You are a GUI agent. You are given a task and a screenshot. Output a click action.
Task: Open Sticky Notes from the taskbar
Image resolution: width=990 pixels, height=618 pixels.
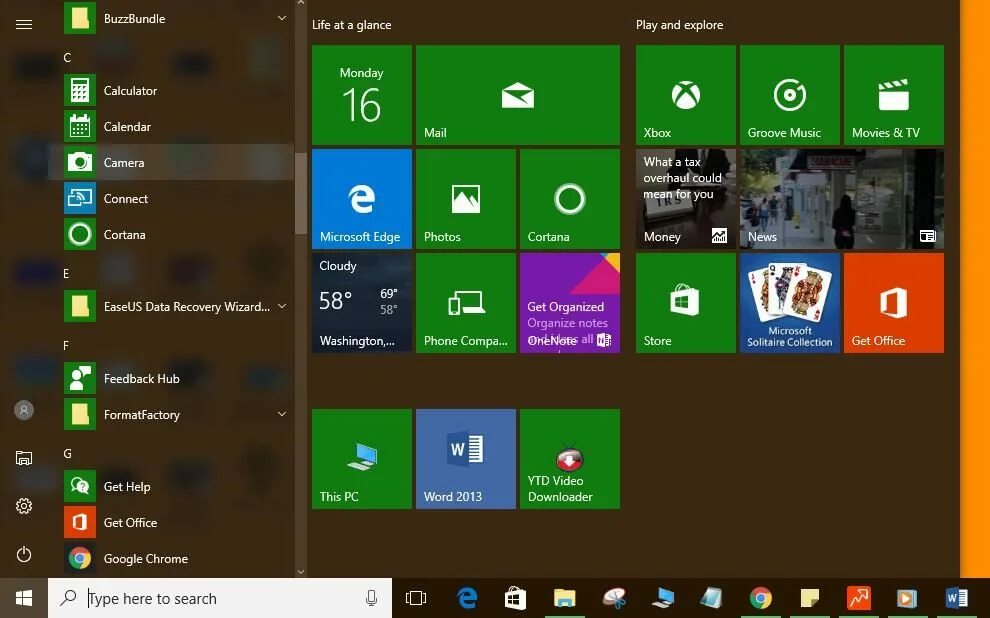tap(809, 598)
